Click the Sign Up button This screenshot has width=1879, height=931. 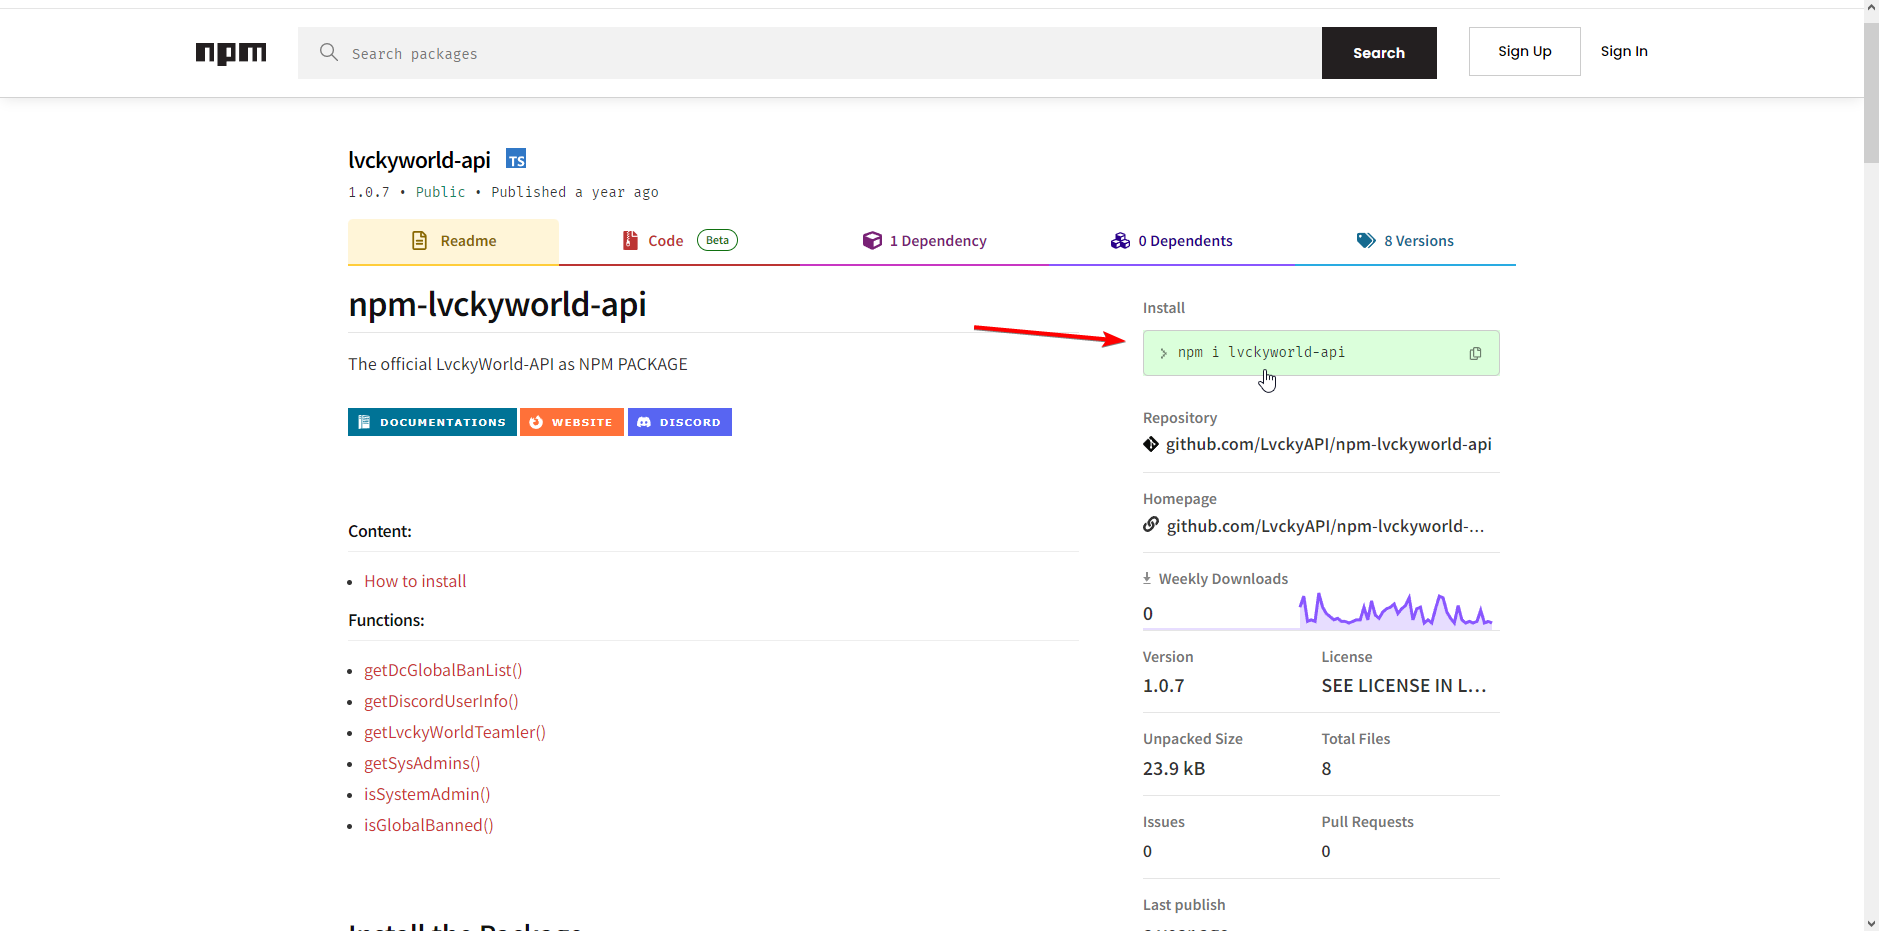click(x=1524, y=52)
